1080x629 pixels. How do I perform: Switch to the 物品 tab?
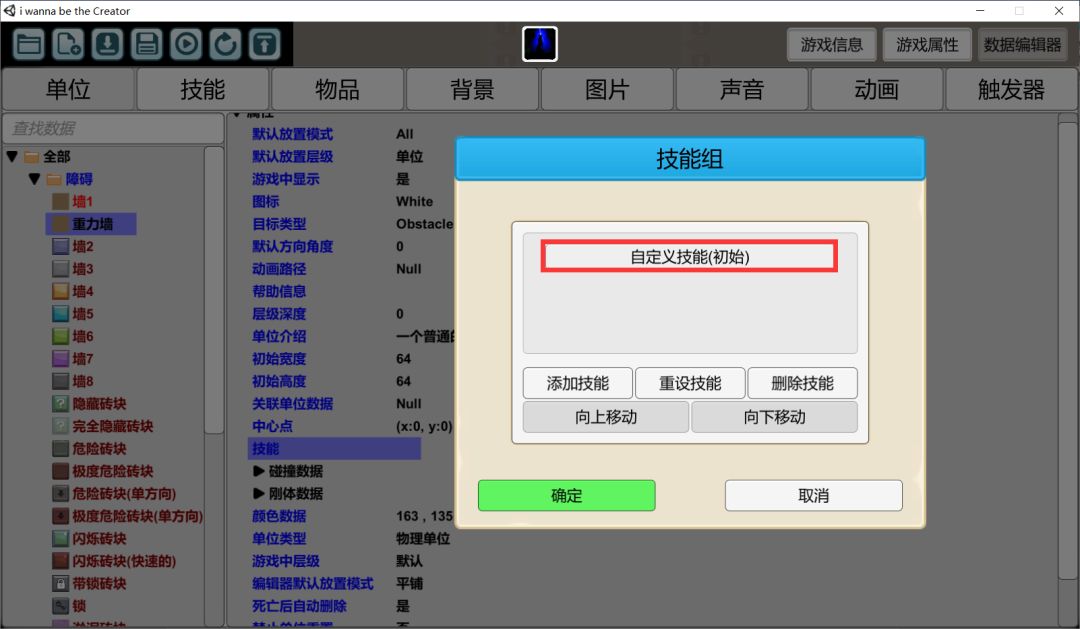click(337, 90)
